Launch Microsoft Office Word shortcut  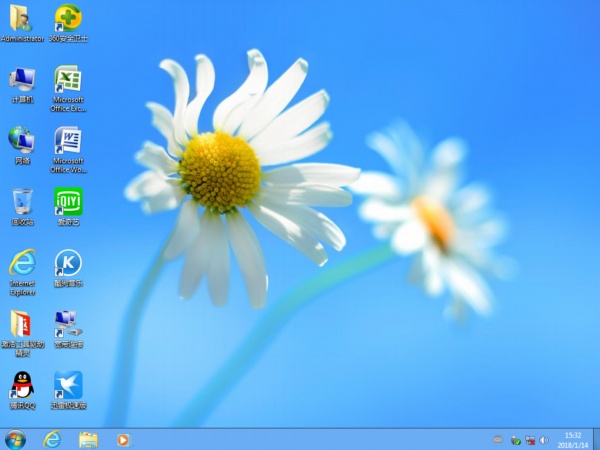(68, 140)
